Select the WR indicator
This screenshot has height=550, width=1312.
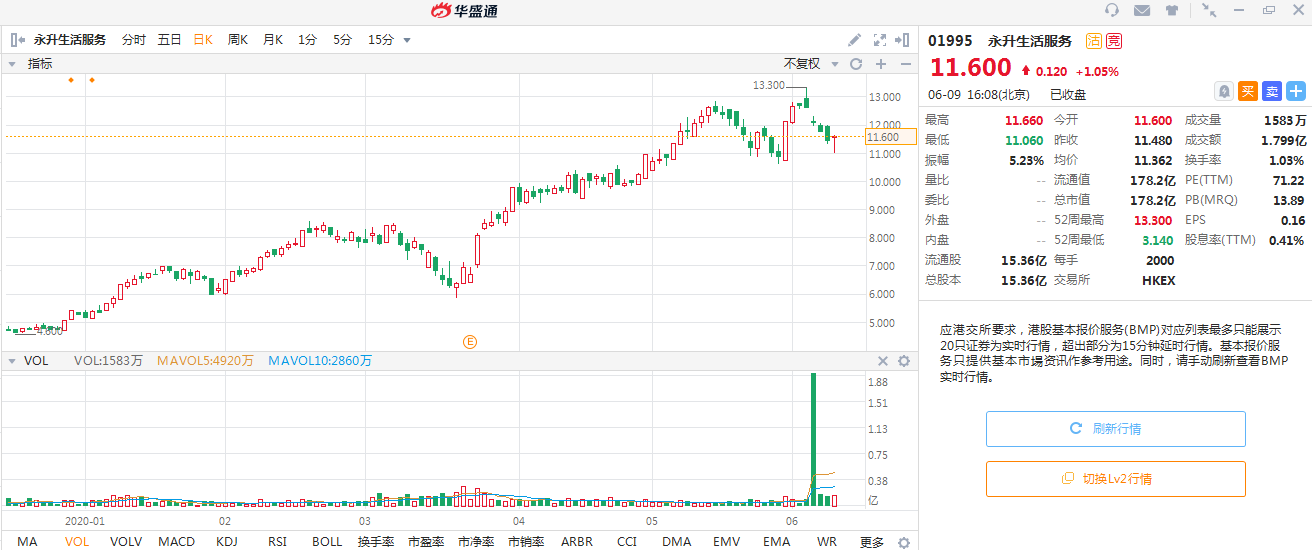click(827, 542)
